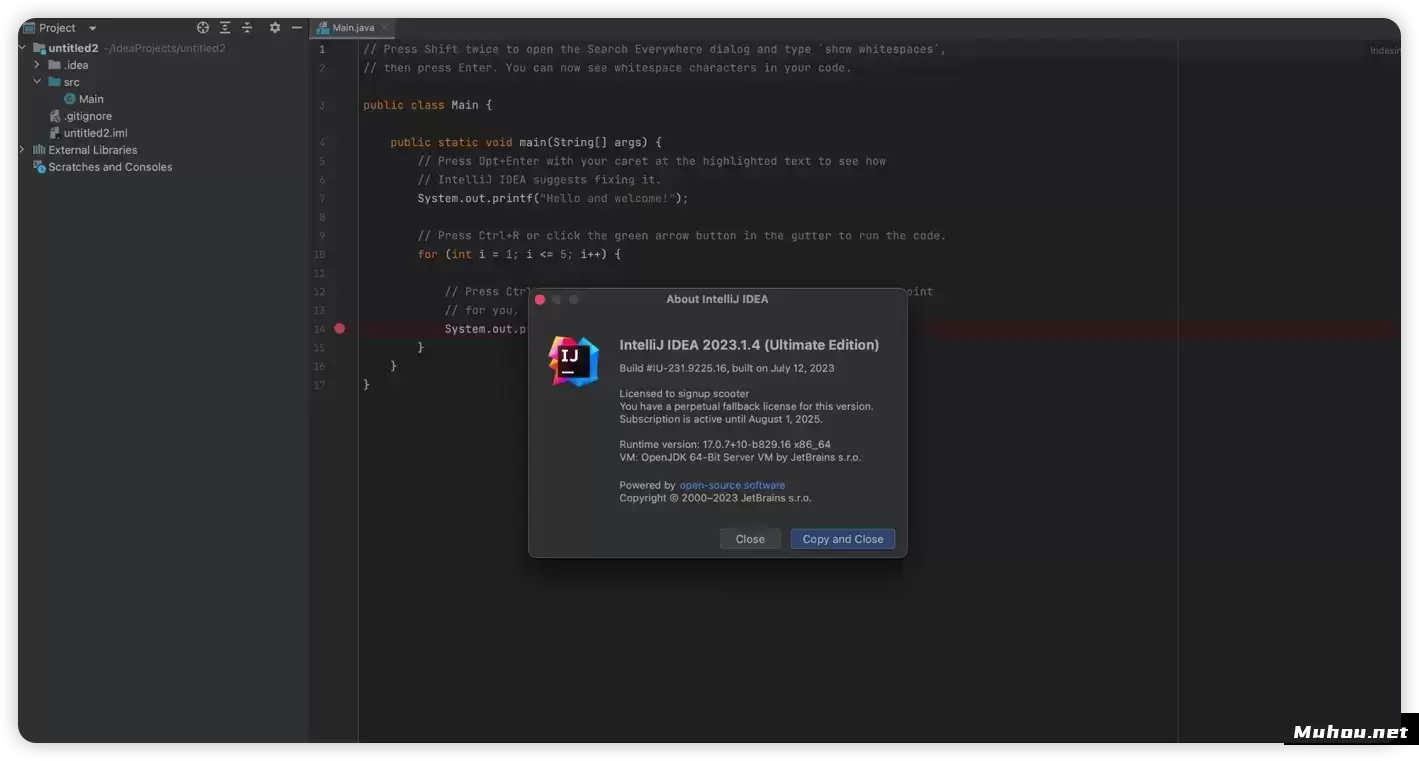Click the 'Runtime version' line

[725, 444]
